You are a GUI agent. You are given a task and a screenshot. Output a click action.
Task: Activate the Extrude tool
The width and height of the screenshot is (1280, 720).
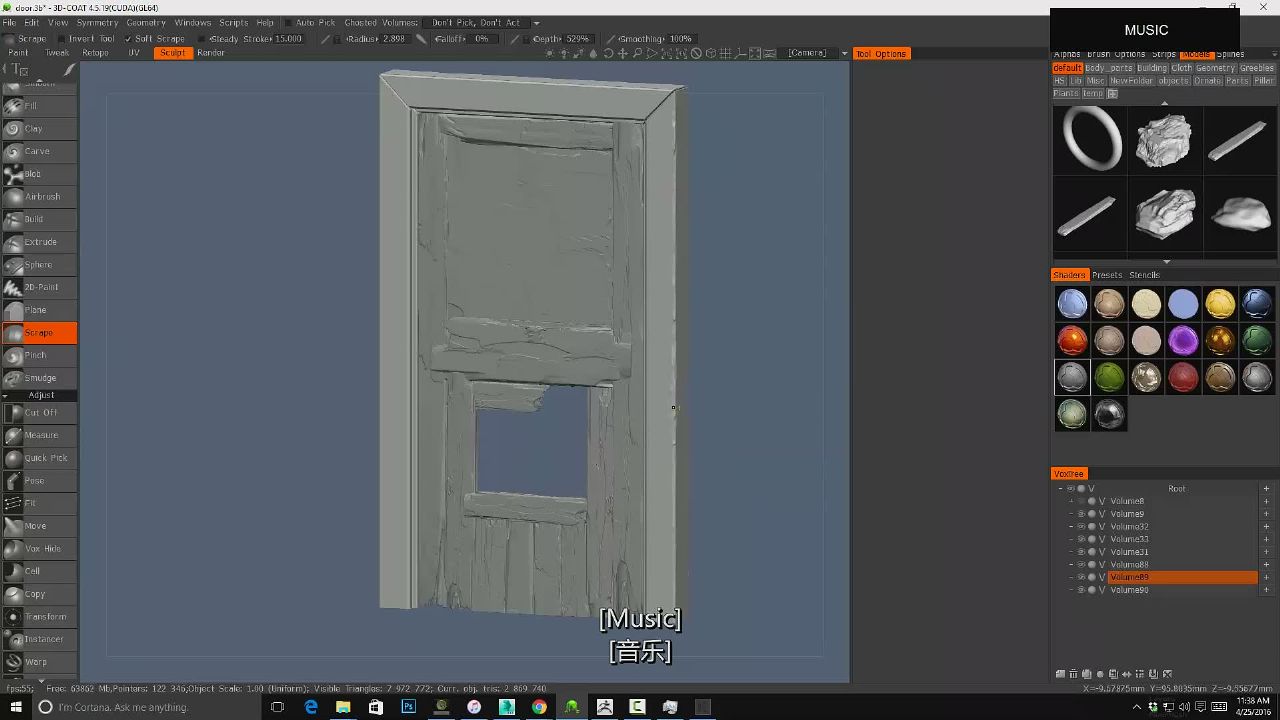(x=39, y=242)
